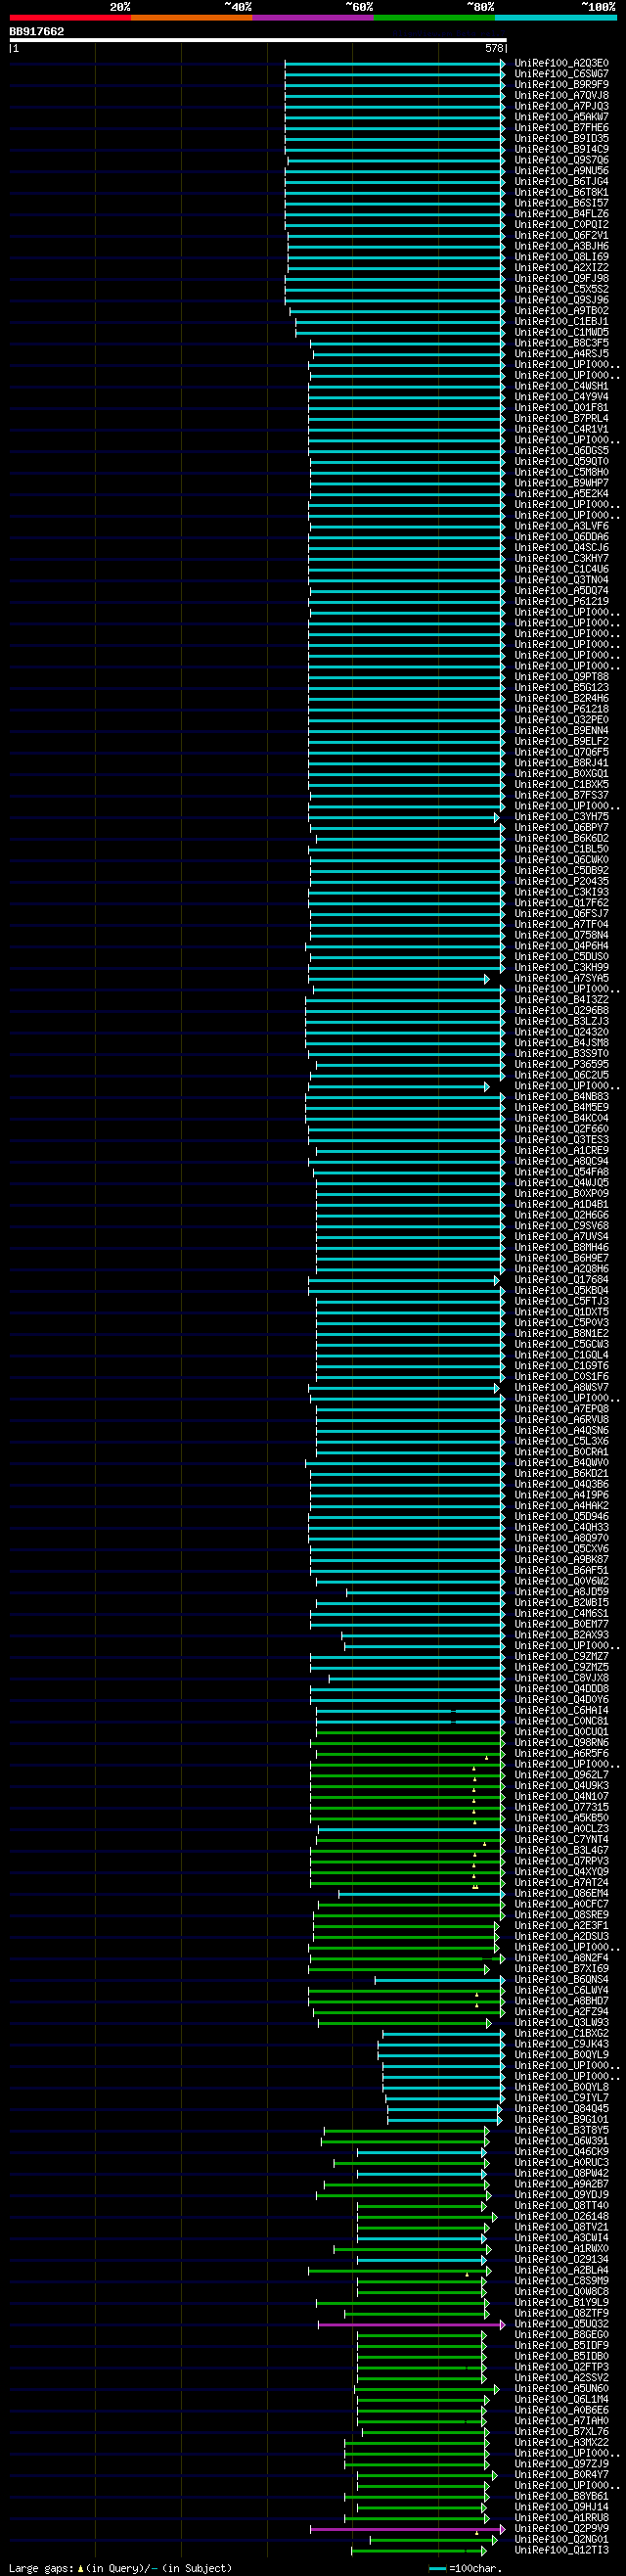The height and width of the screenshot is (2576, 626).
Task: Select the UniRef100_A3BJH6 label
Action: click(x=561, y=246)
